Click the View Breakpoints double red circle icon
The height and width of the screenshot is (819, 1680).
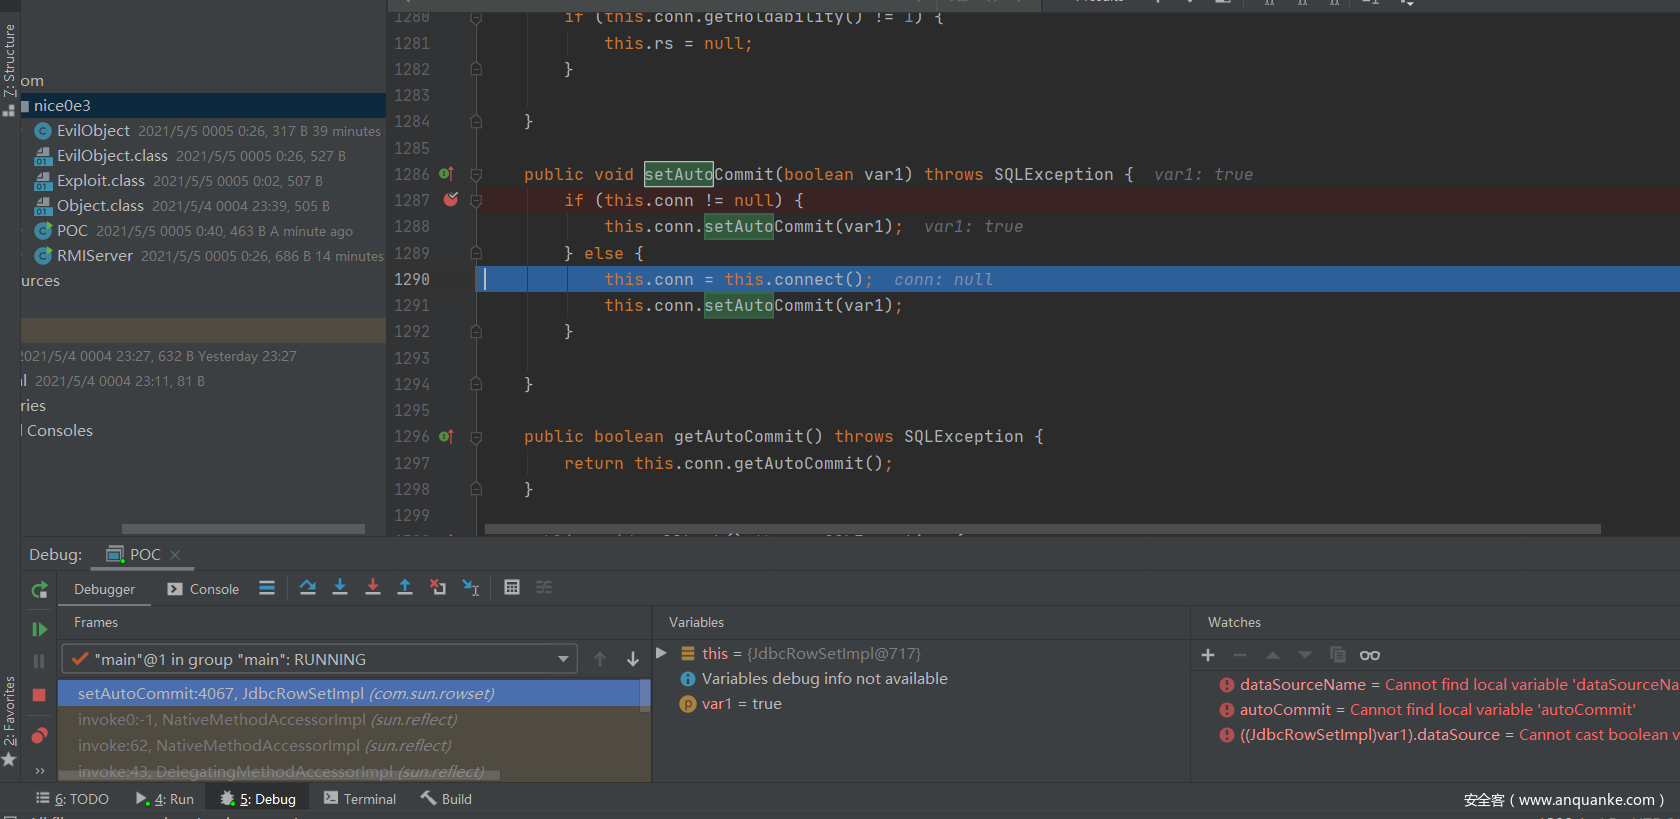pyautogui.click(x=39, y=736)
